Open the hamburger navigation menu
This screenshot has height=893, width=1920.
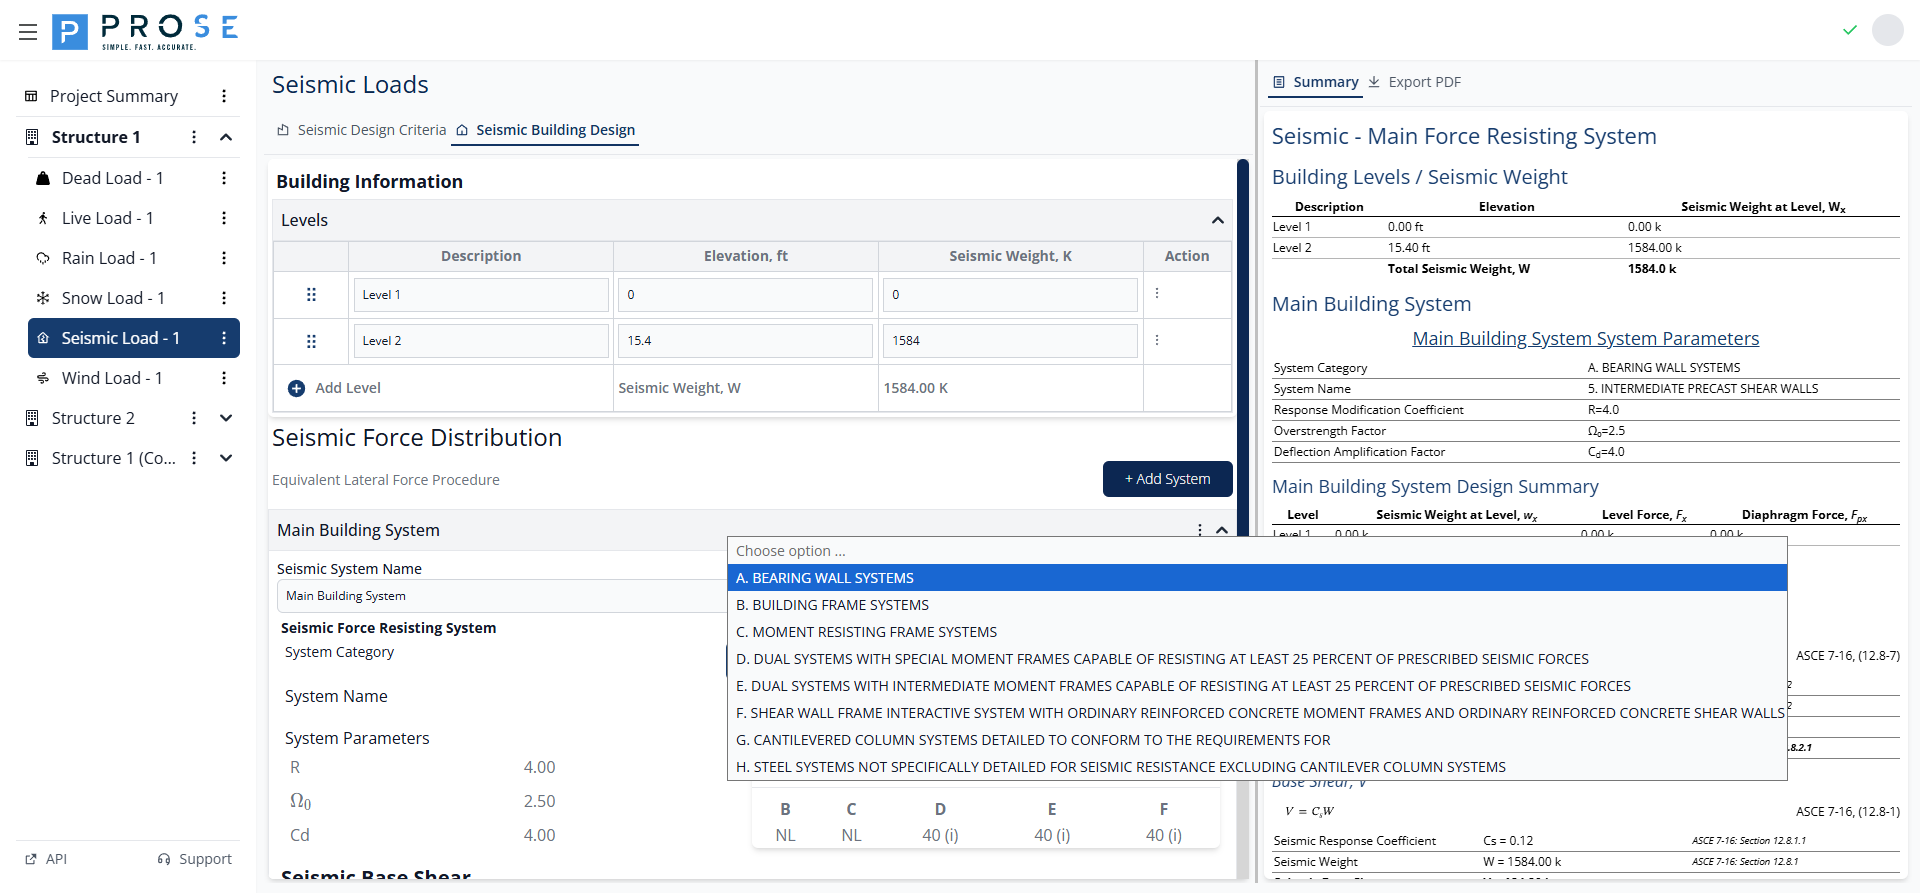pos(28,32)
